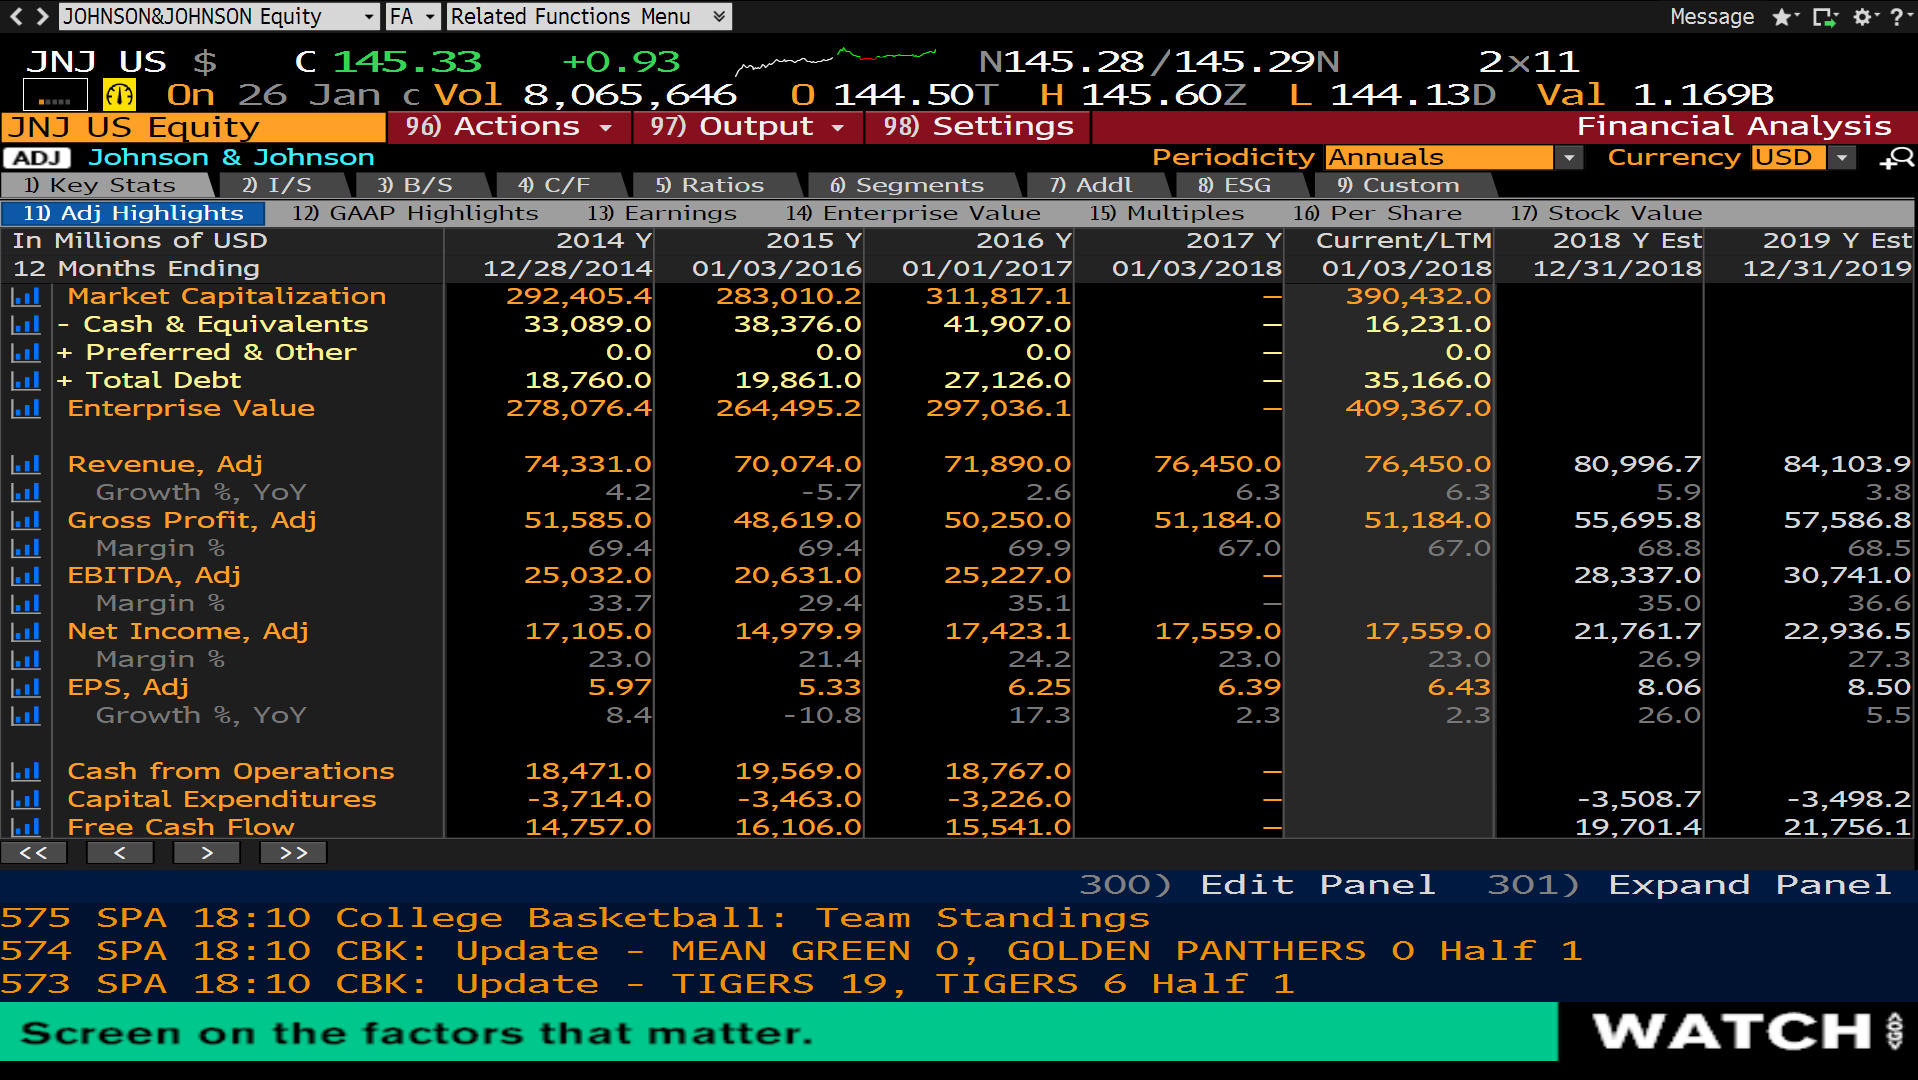Switch to the 5) Ratios tab

click(x=710, y=186)
